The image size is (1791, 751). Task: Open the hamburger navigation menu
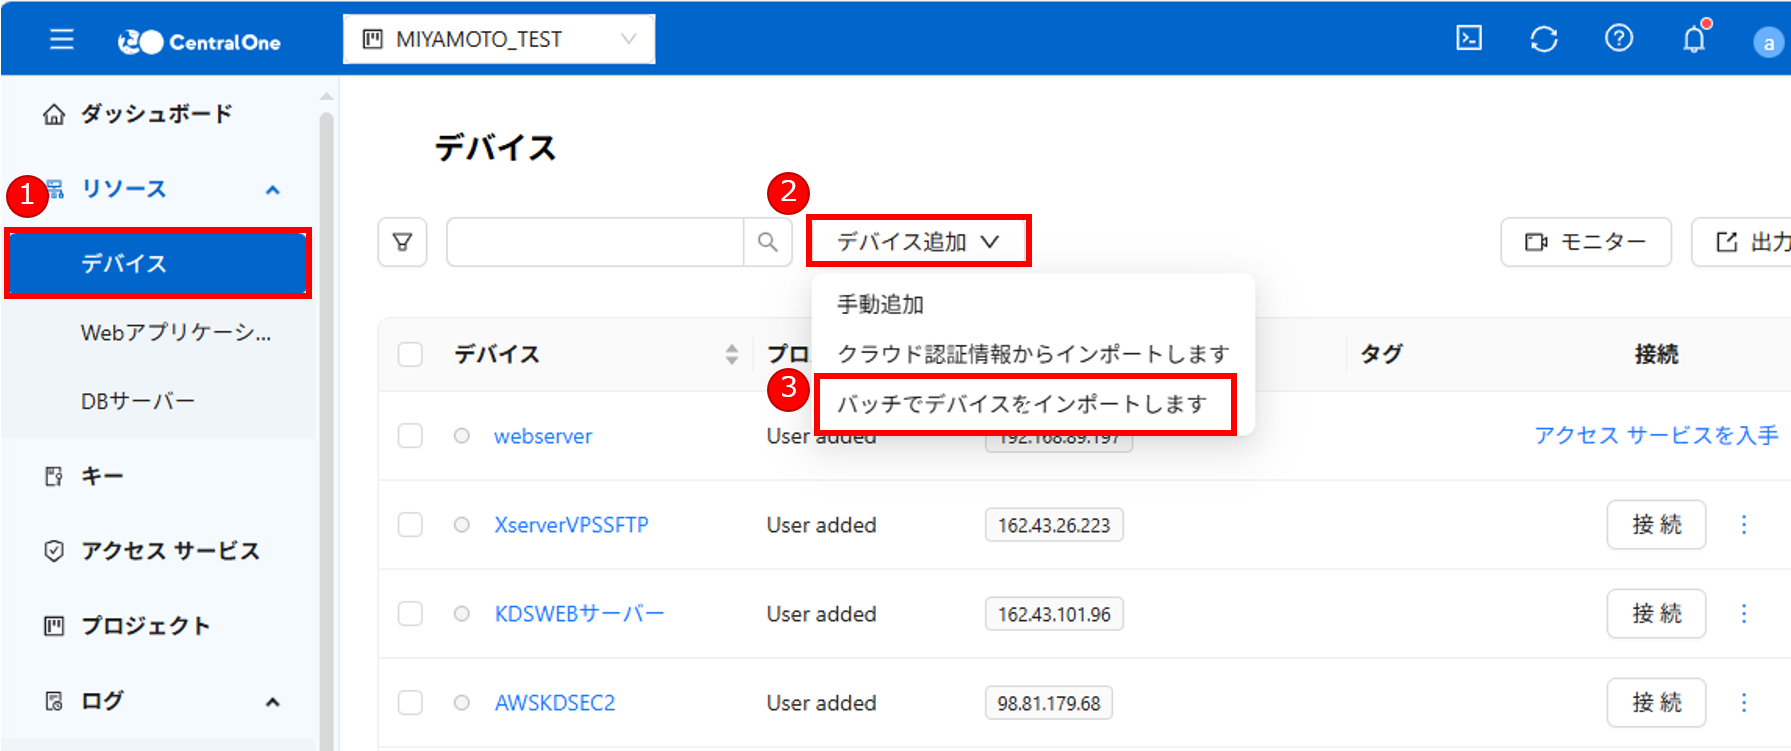(62, 40)
